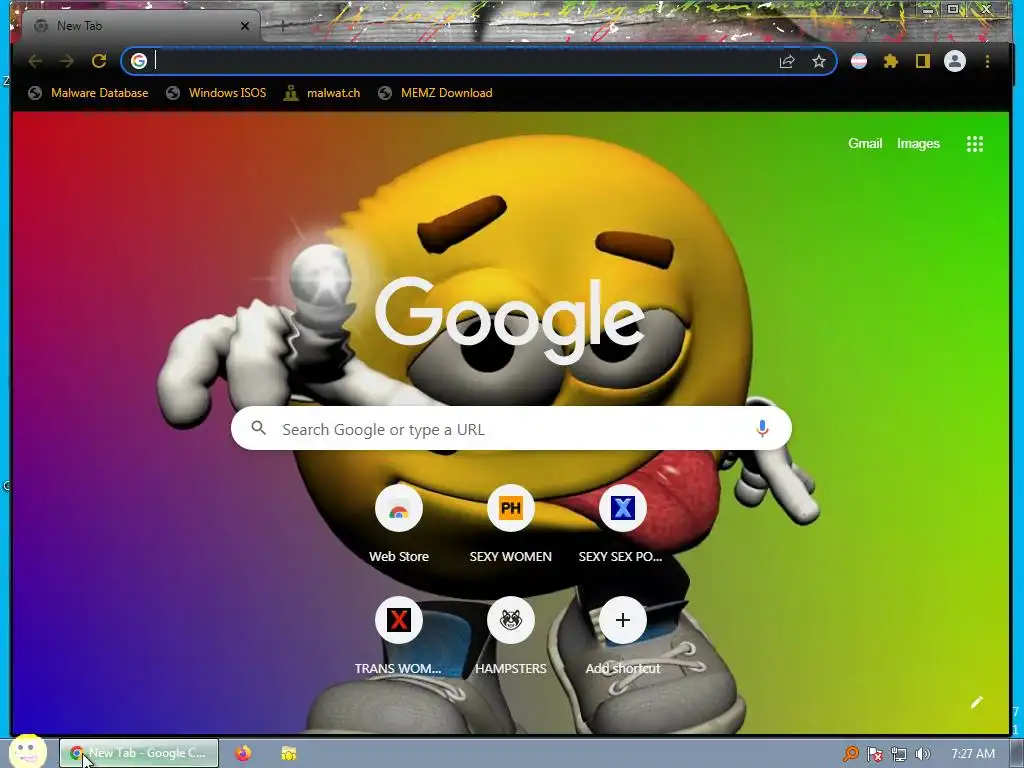Screen dimensions: 1024x768
Task: Open Chrome's three-dot menu
Action: pyautogui.click(x=987, y=61)
